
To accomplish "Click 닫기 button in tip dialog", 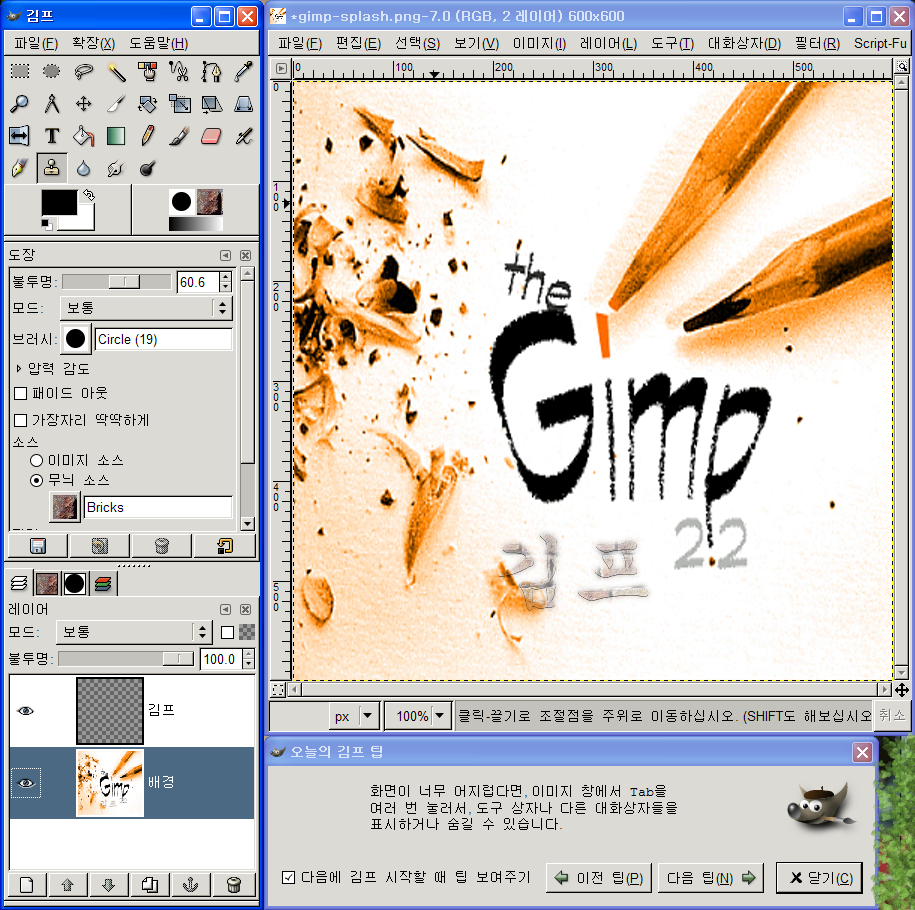I will (819, 878).
